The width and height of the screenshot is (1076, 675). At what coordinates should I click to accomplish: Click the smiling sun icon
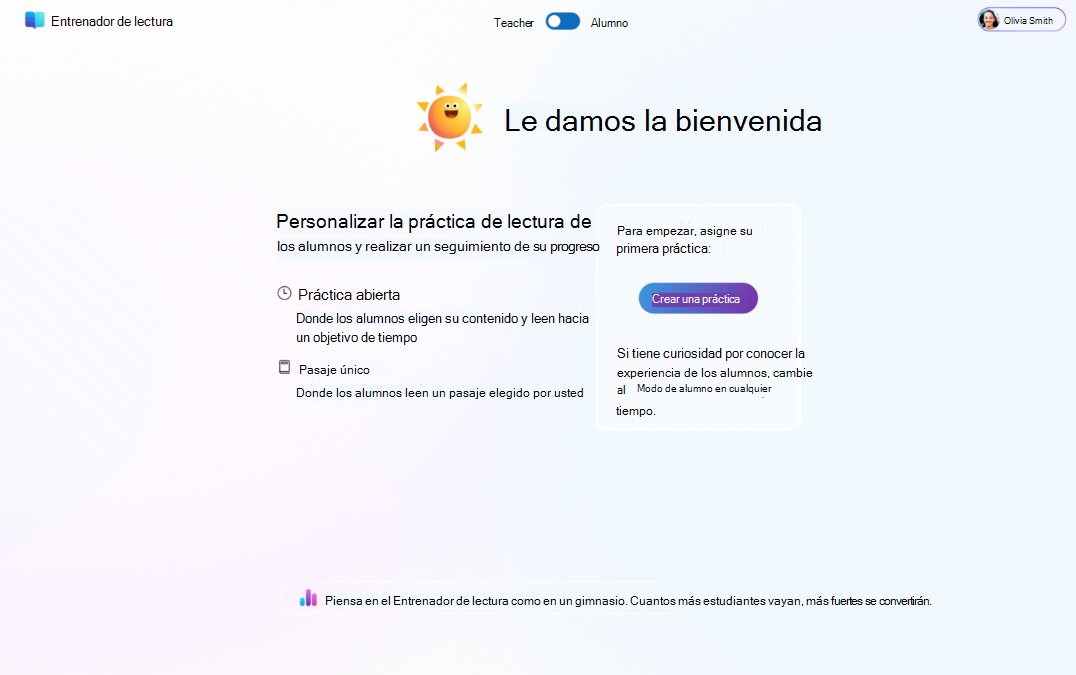(450, 117)
